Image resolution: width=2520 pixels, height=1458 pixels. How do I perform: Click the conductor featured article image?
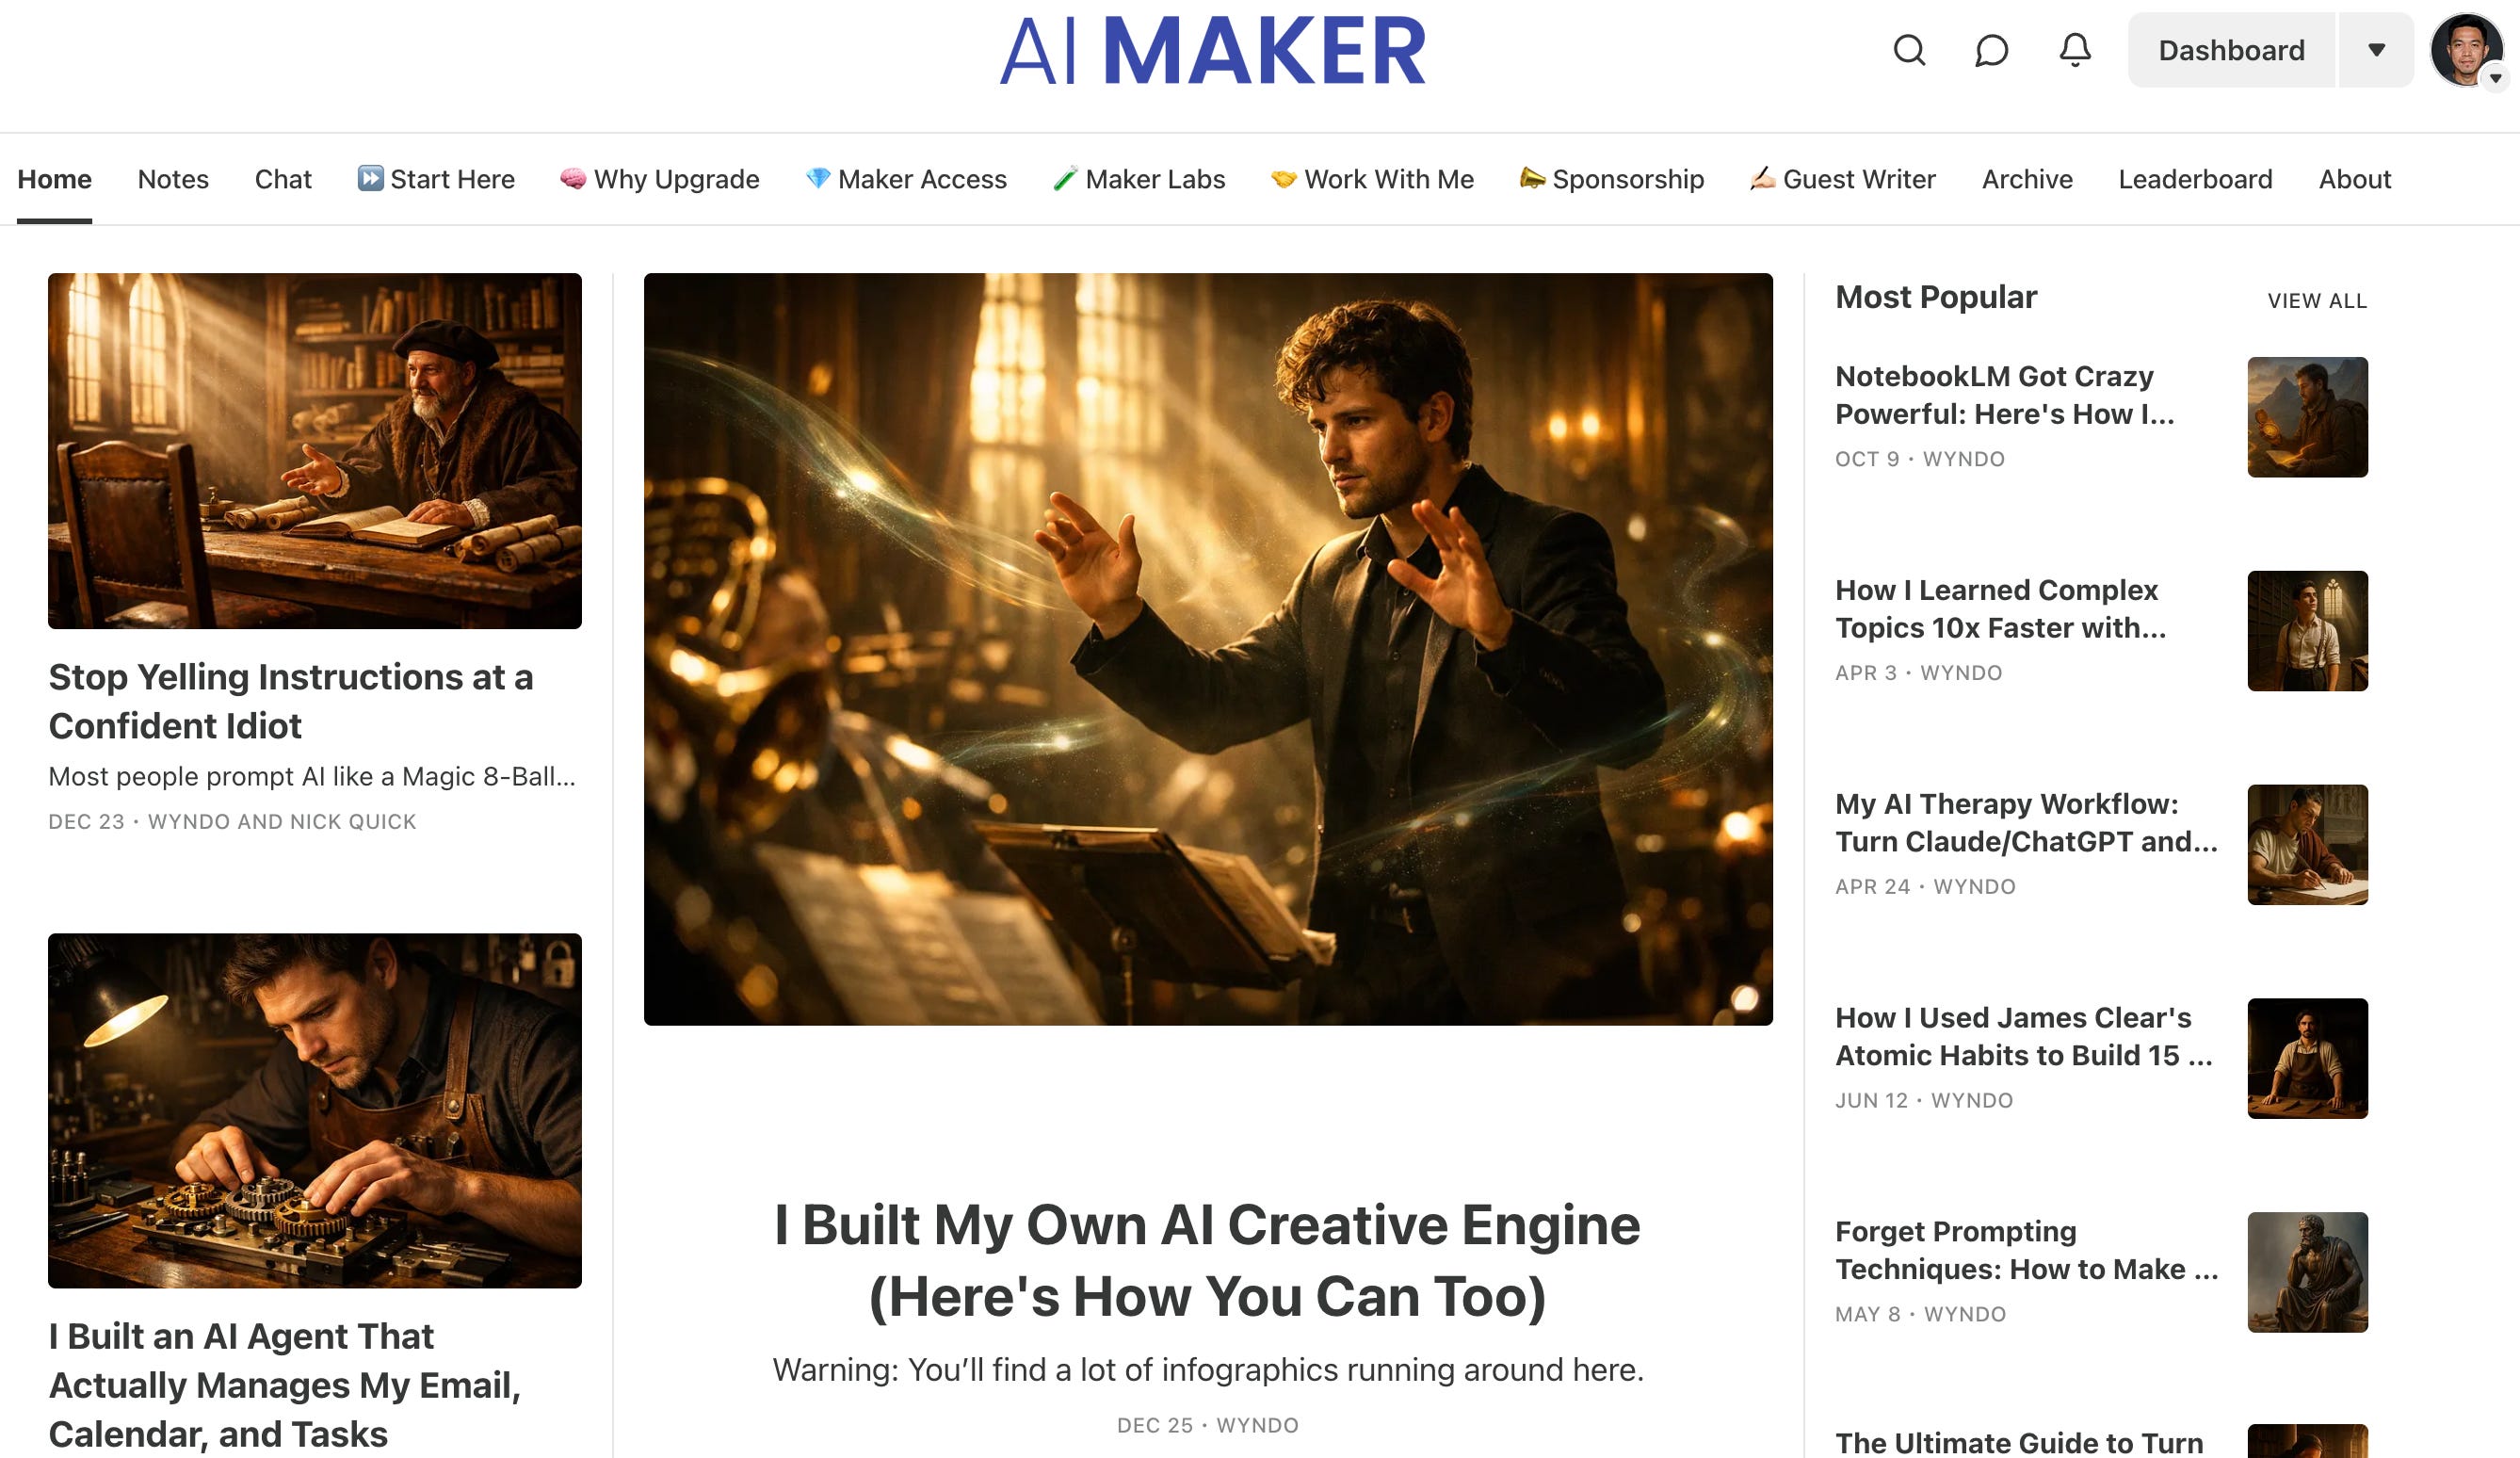click(x=1208, y=649)
